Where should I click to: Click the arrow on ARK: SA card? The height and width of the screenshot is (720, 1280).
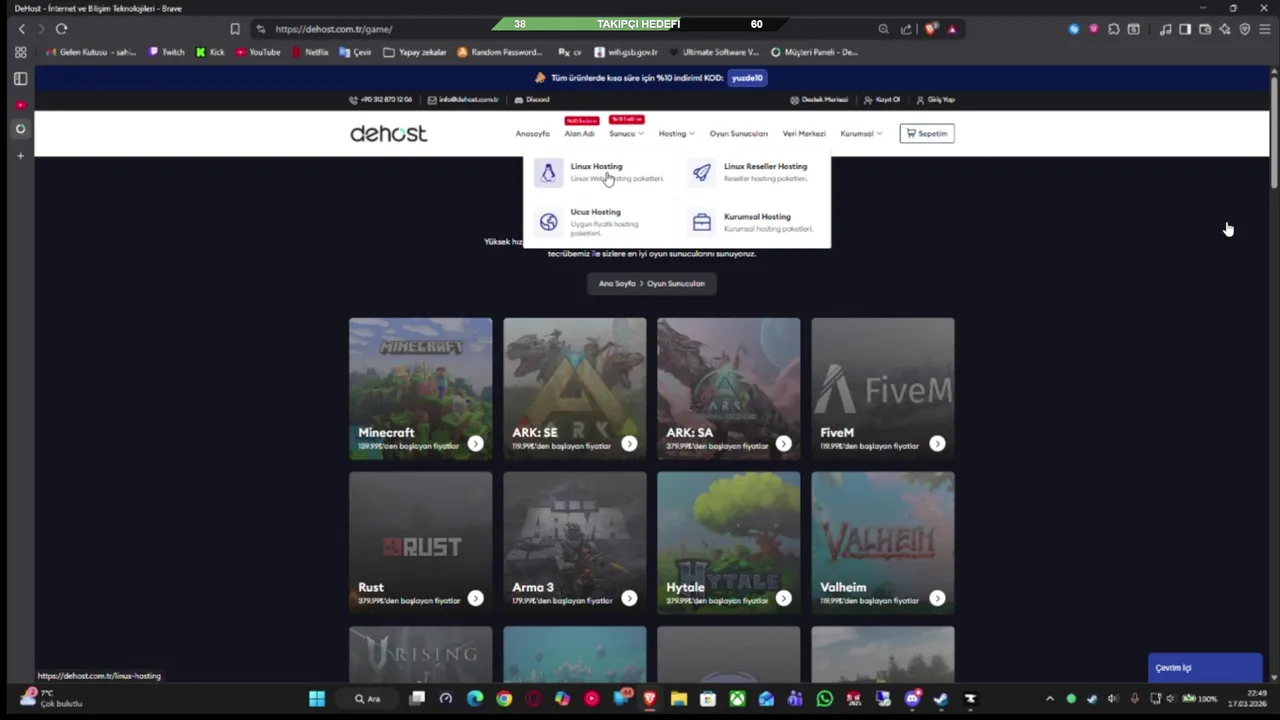[783, 444]
